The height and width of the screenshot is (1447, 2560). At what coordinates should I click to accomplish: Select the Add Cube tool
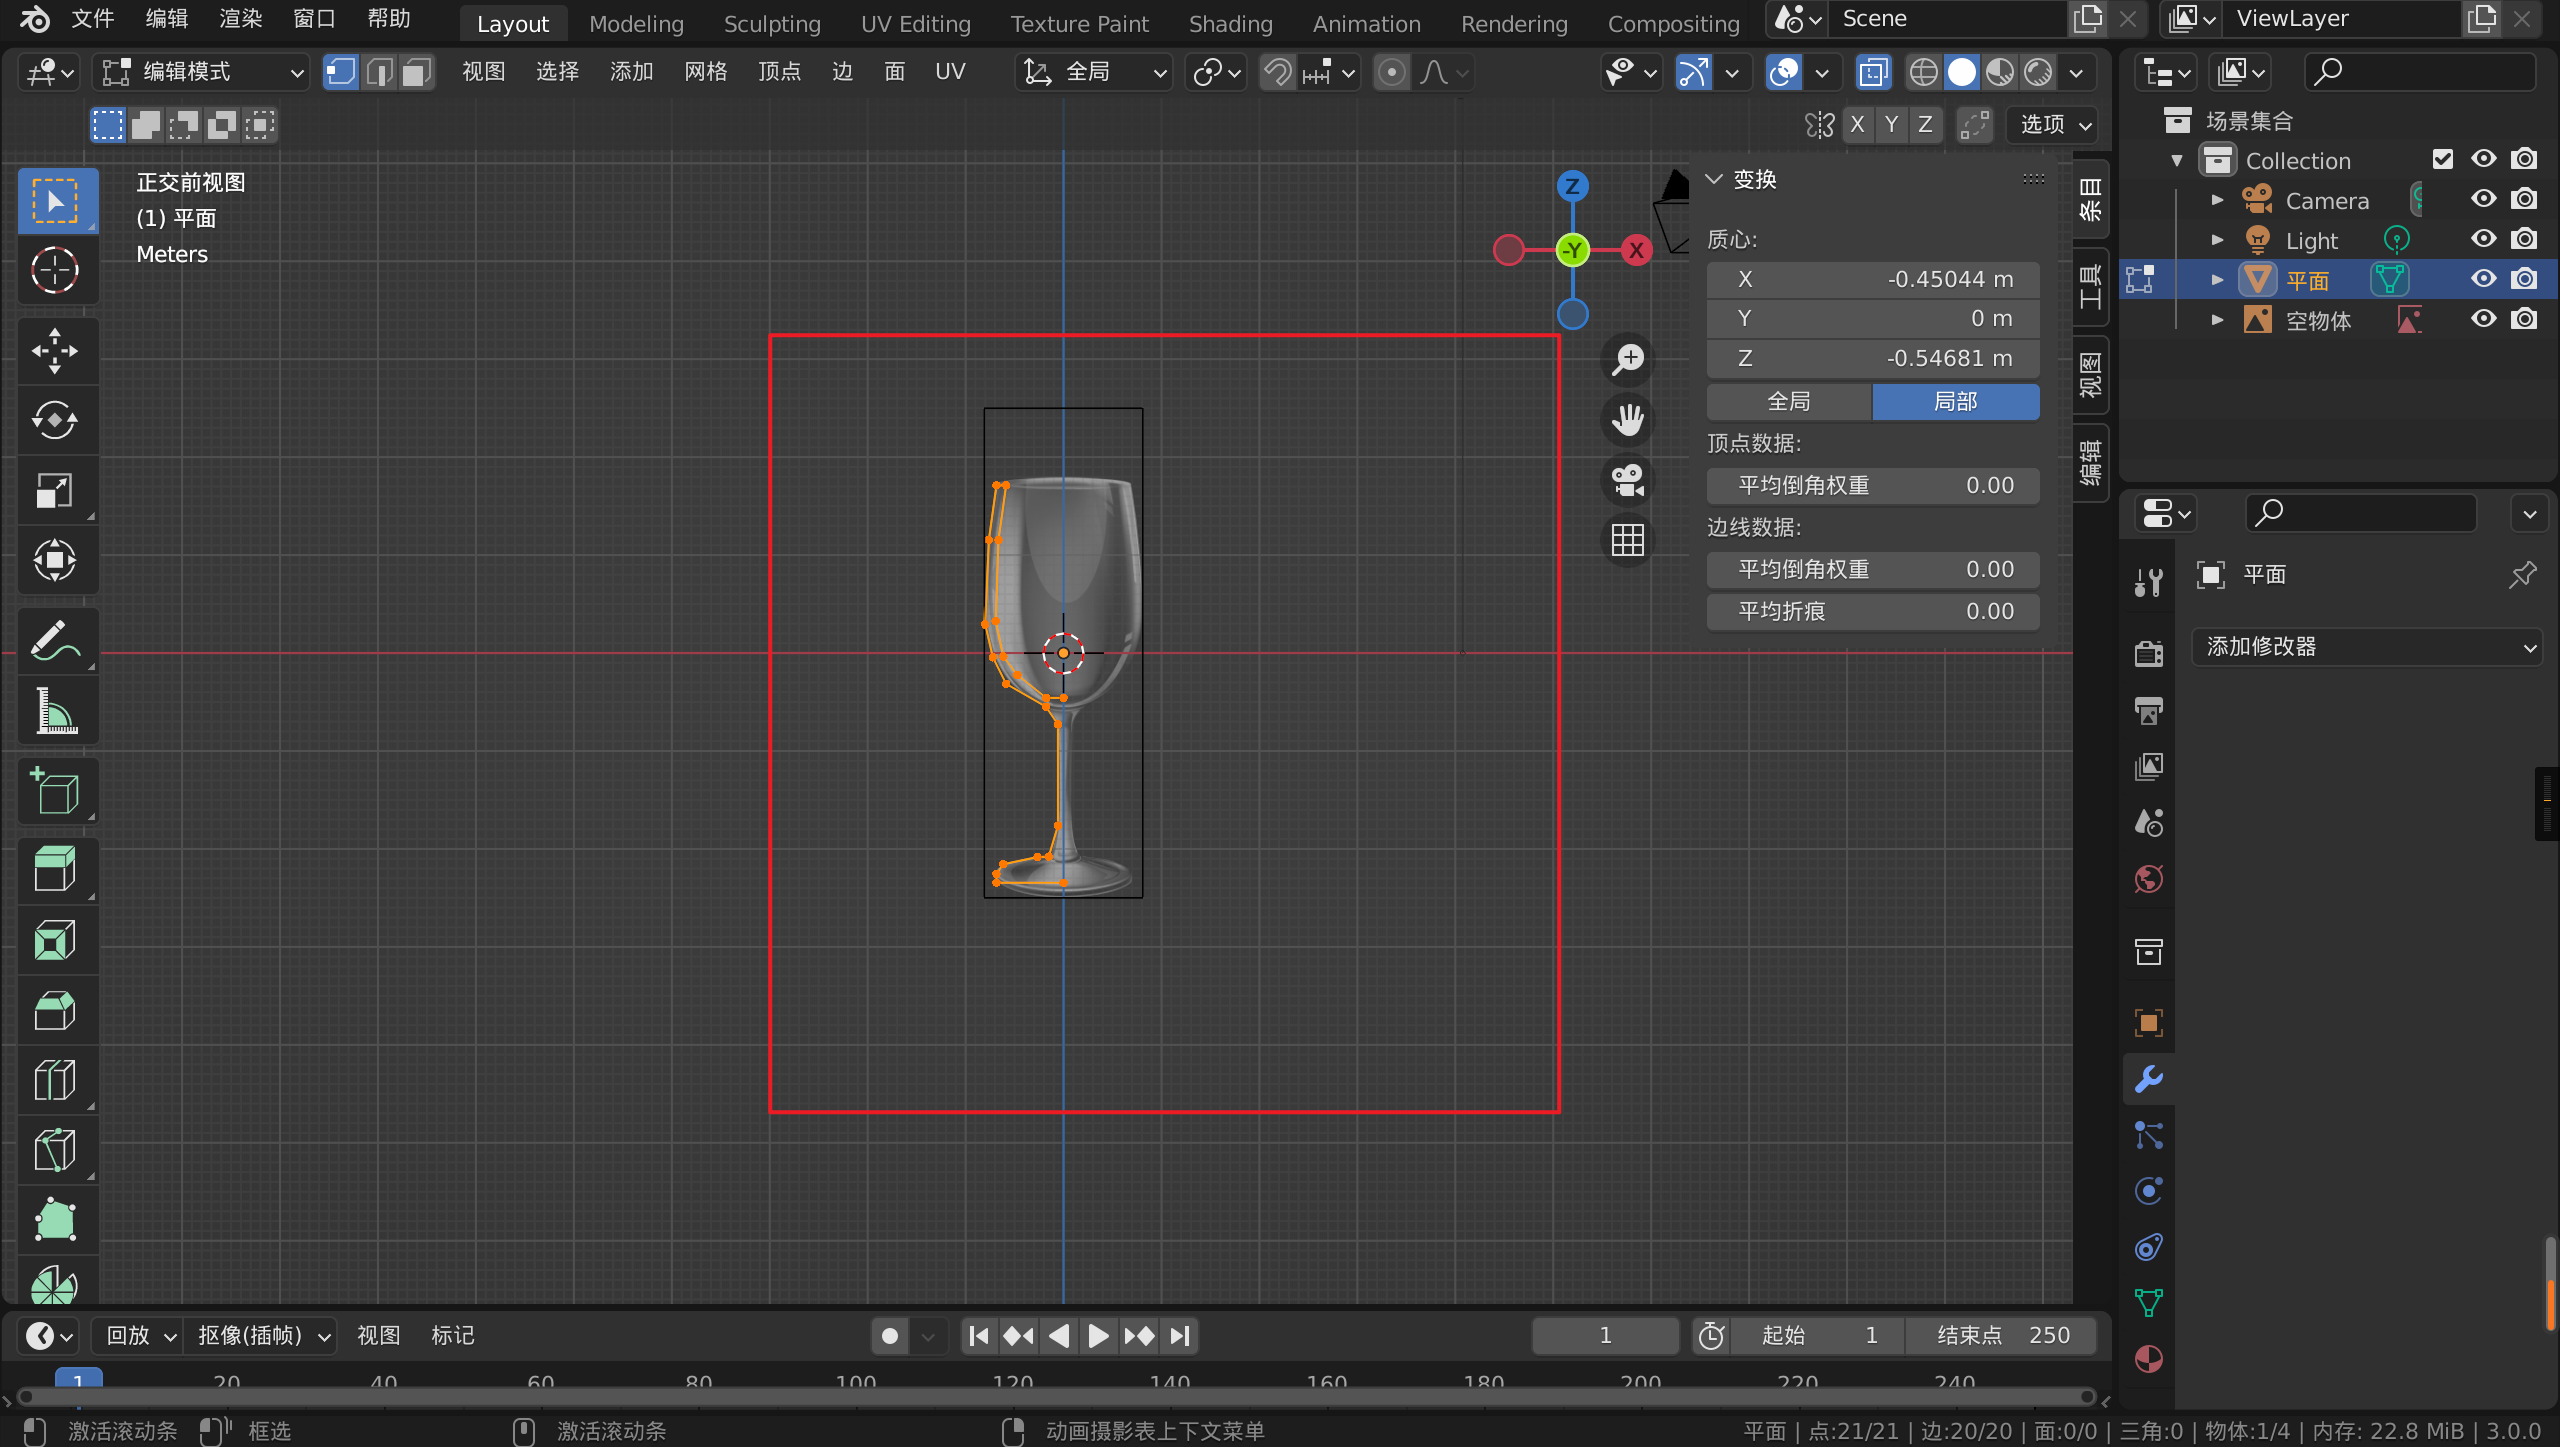(56, 791)
